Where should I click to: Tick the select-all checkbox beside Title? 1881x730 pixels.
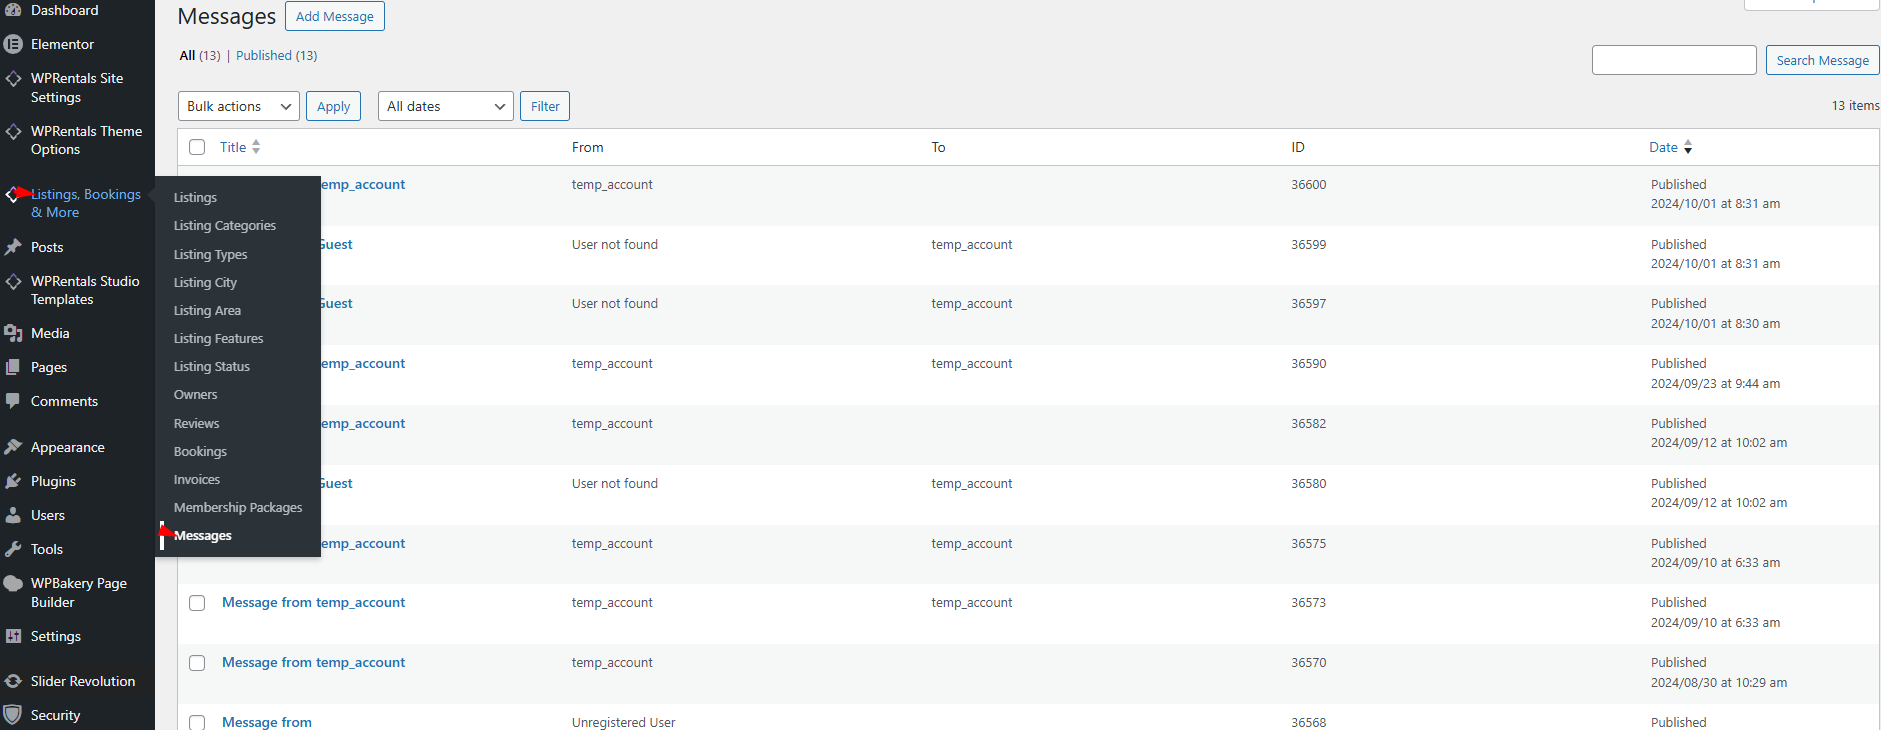[x=197, y=147]
